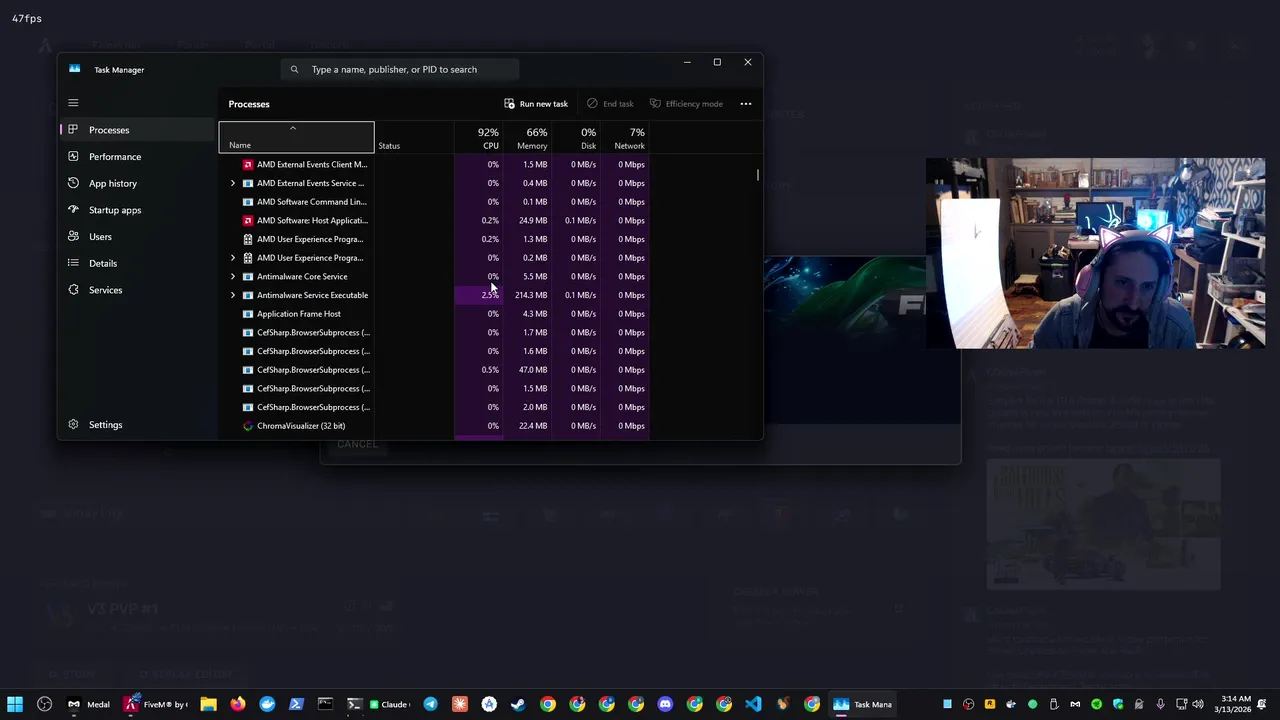
Task: Open the Windows Start menu
Action: (15, 704)
